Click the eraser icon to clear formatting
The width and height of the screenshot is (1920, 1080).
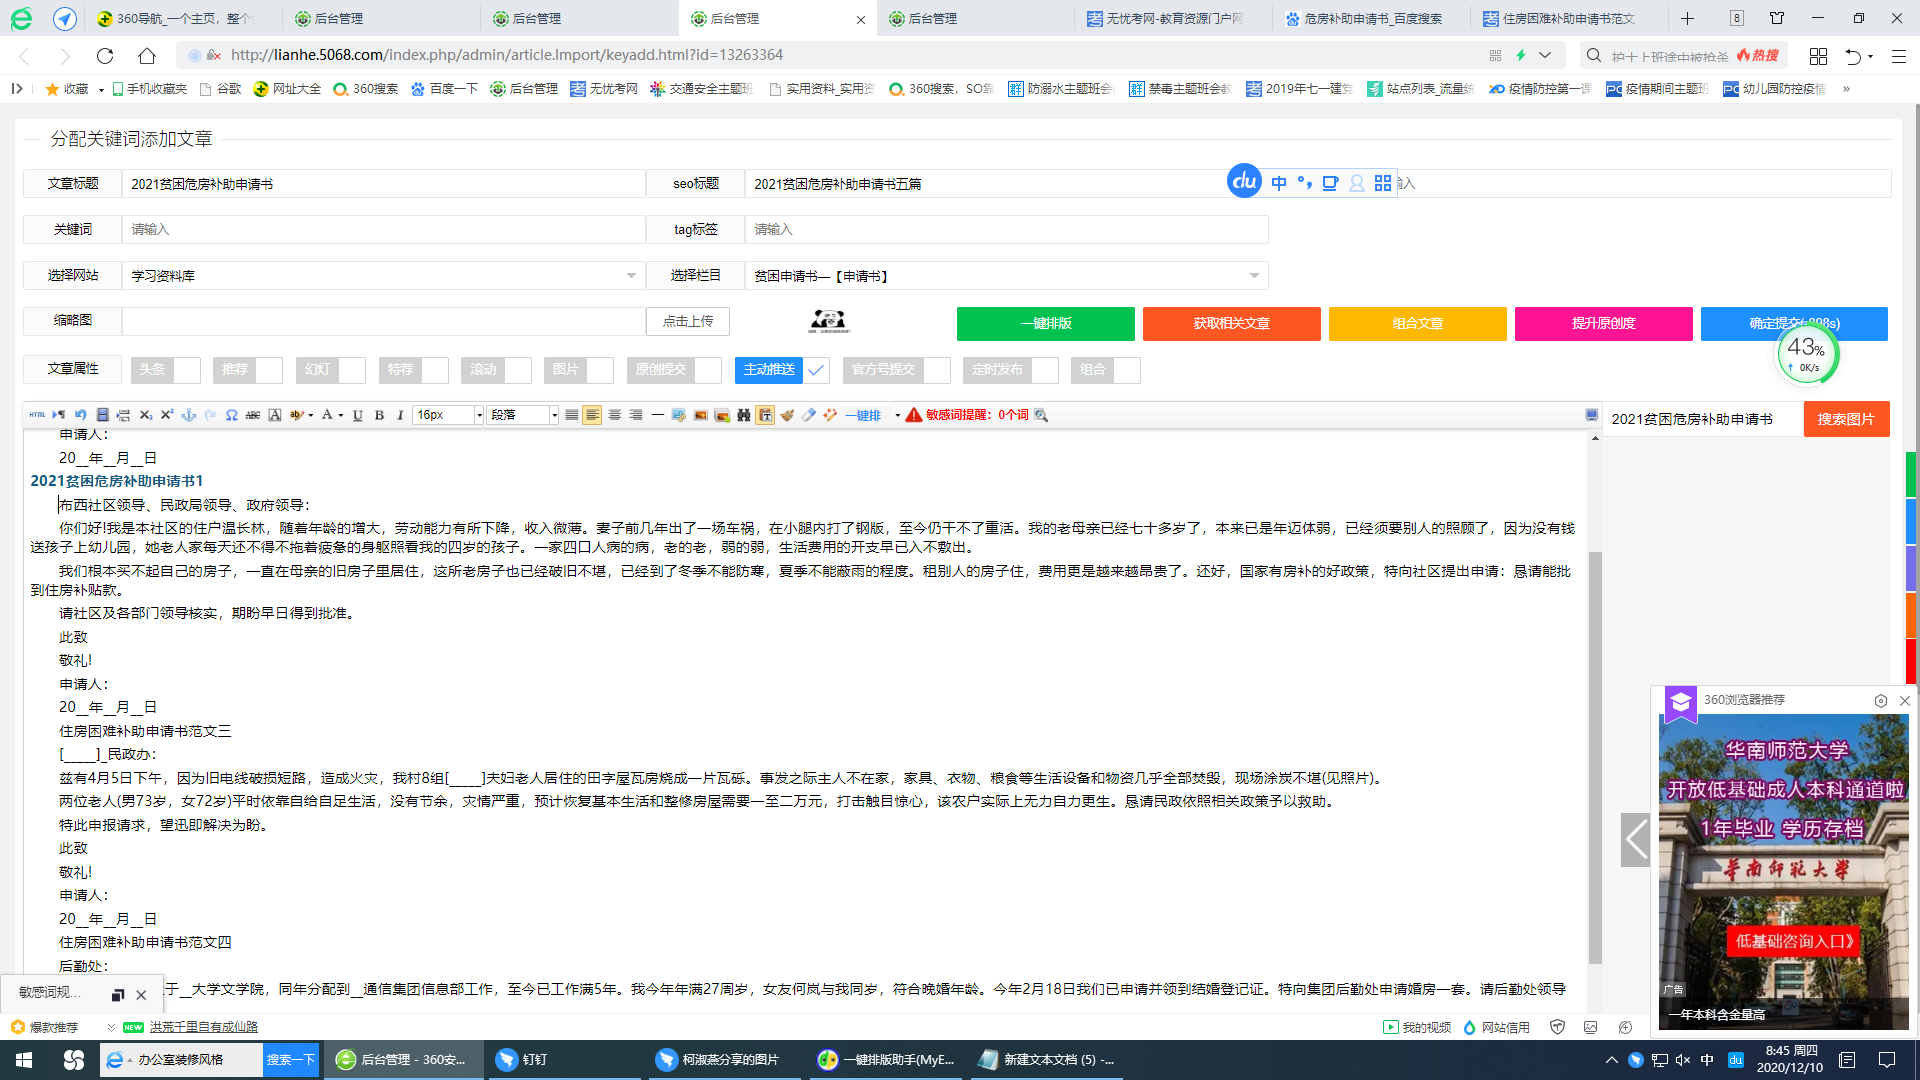click(809, 414)
